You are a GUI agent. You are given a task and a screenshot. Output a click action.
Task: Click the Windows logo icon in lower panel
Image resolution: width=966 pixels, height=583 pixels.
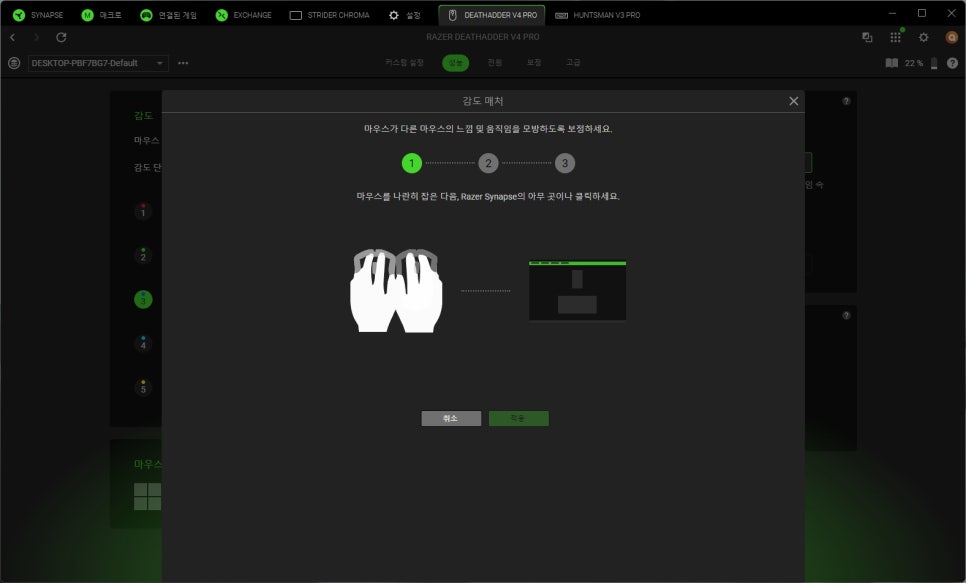(x=147, y=496)
